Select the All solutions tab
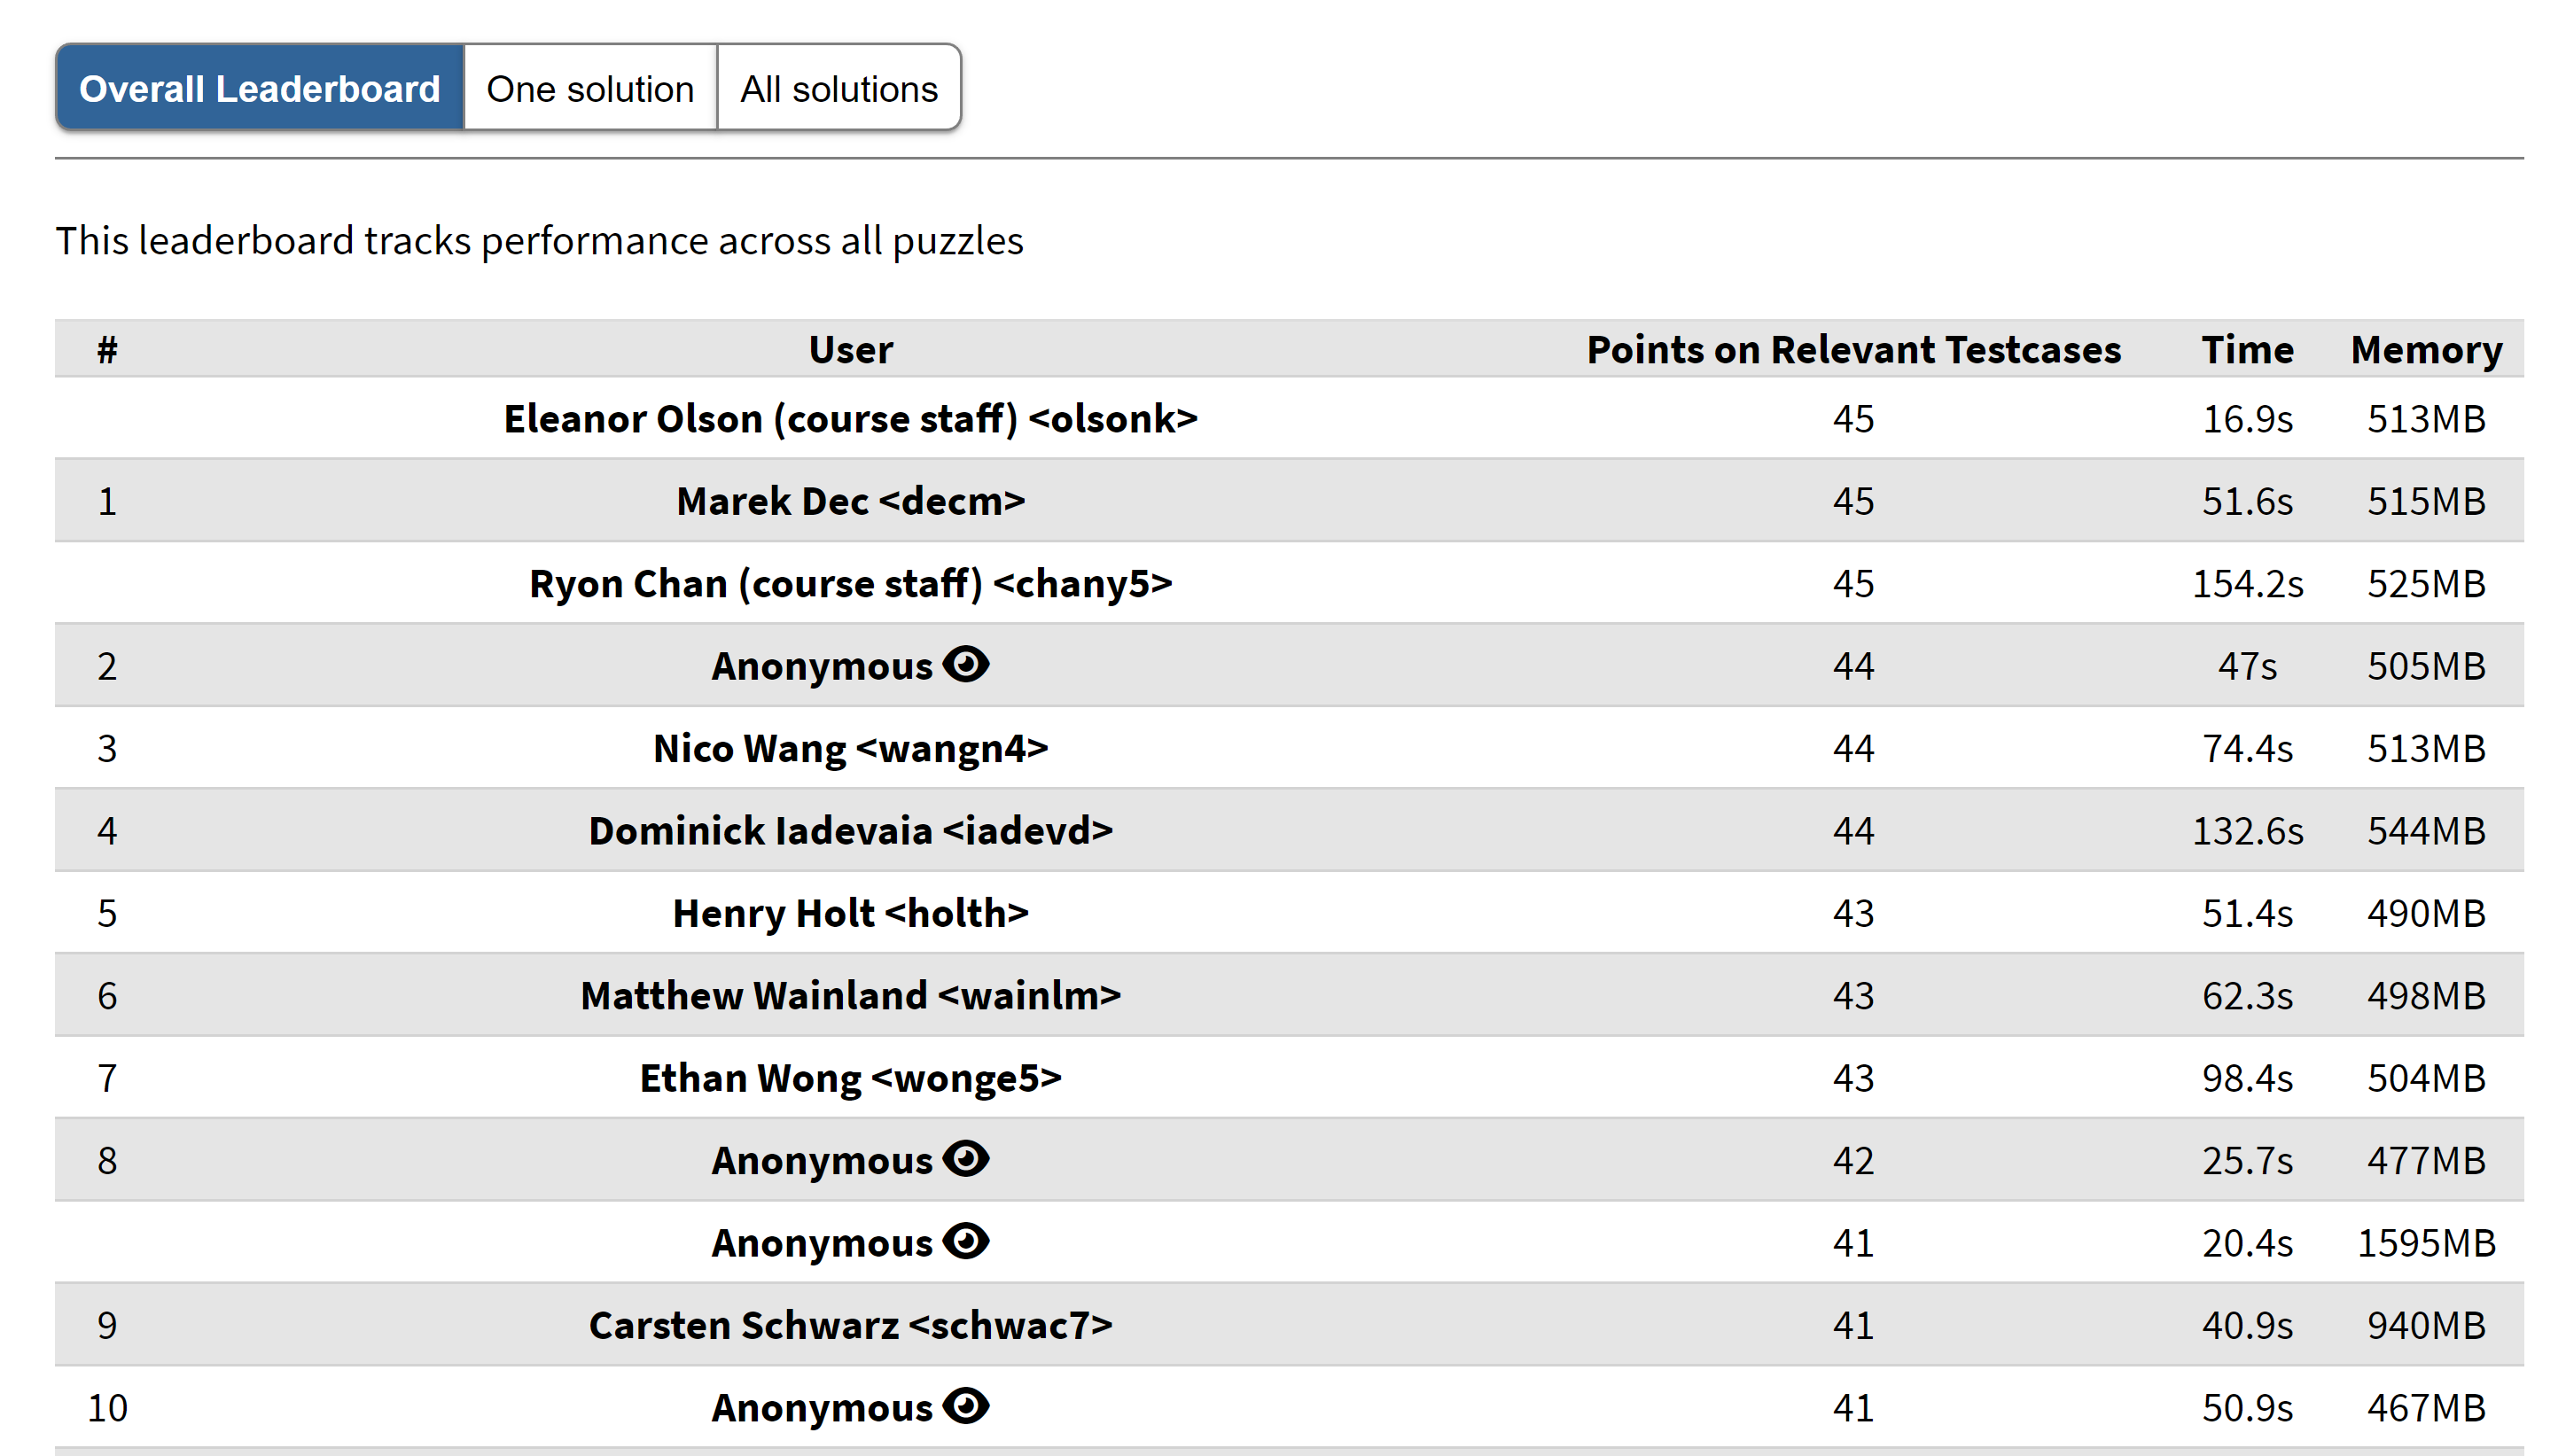Screen dimensions: 2566x1456 pyautogui.click(x=838, y=88)
